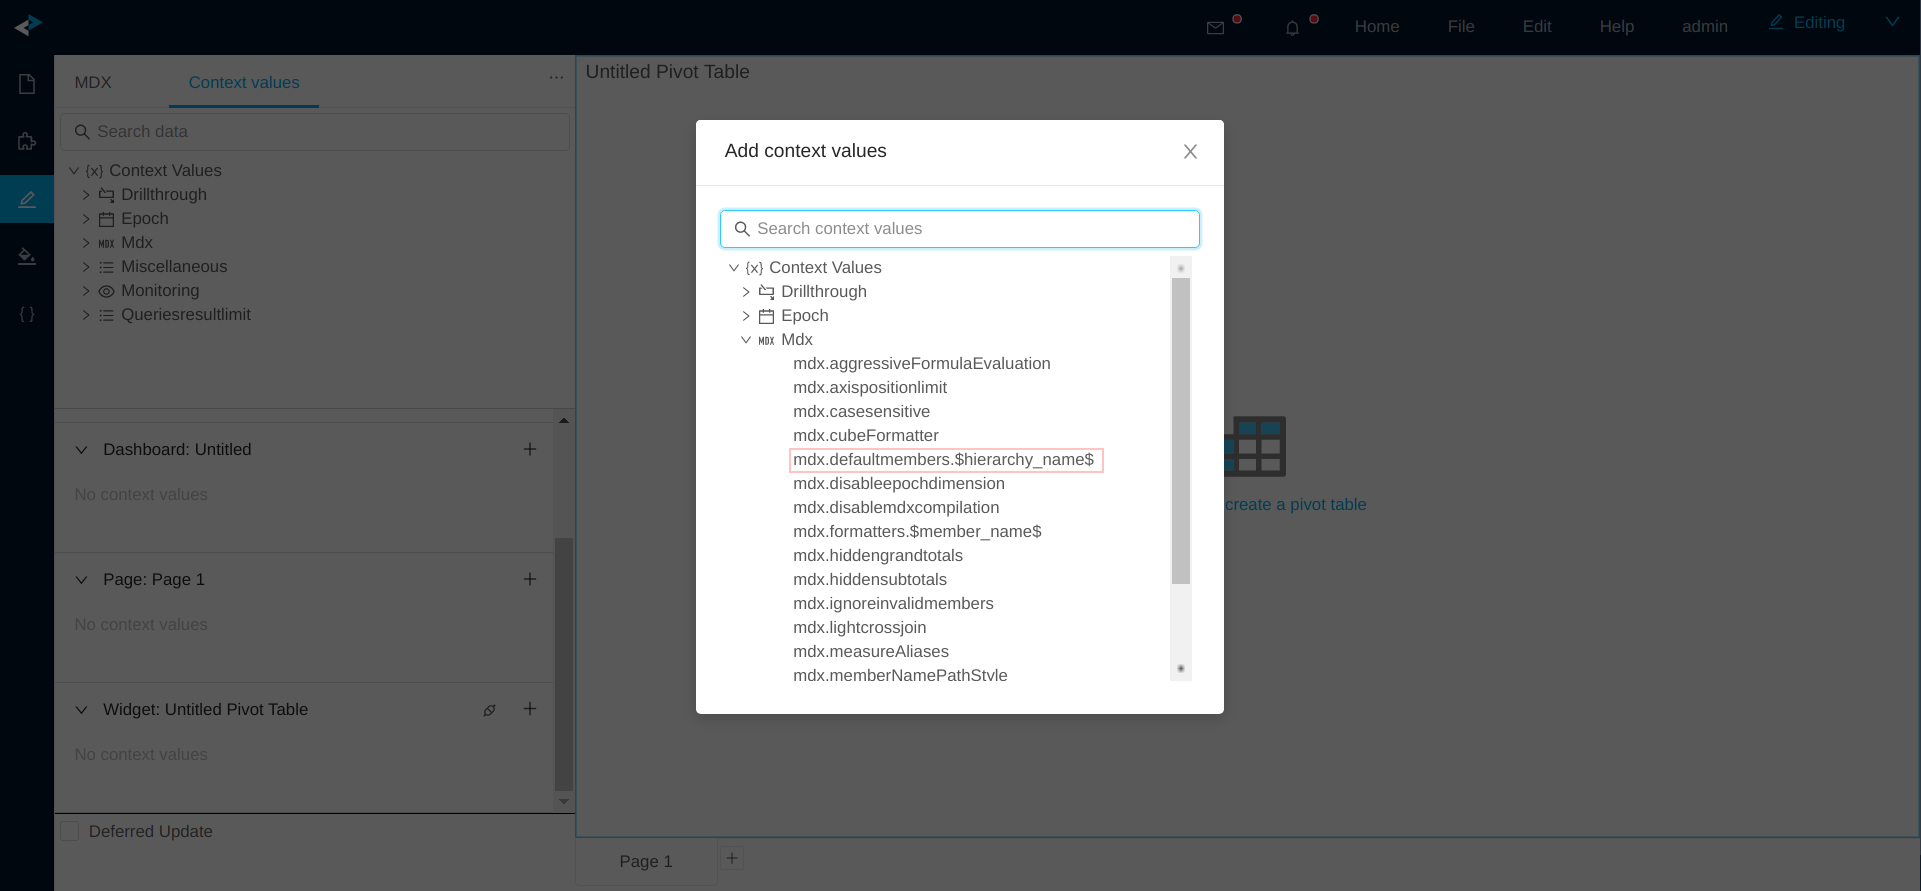Expand the Drillthrough node in dialog

[746, 292]
